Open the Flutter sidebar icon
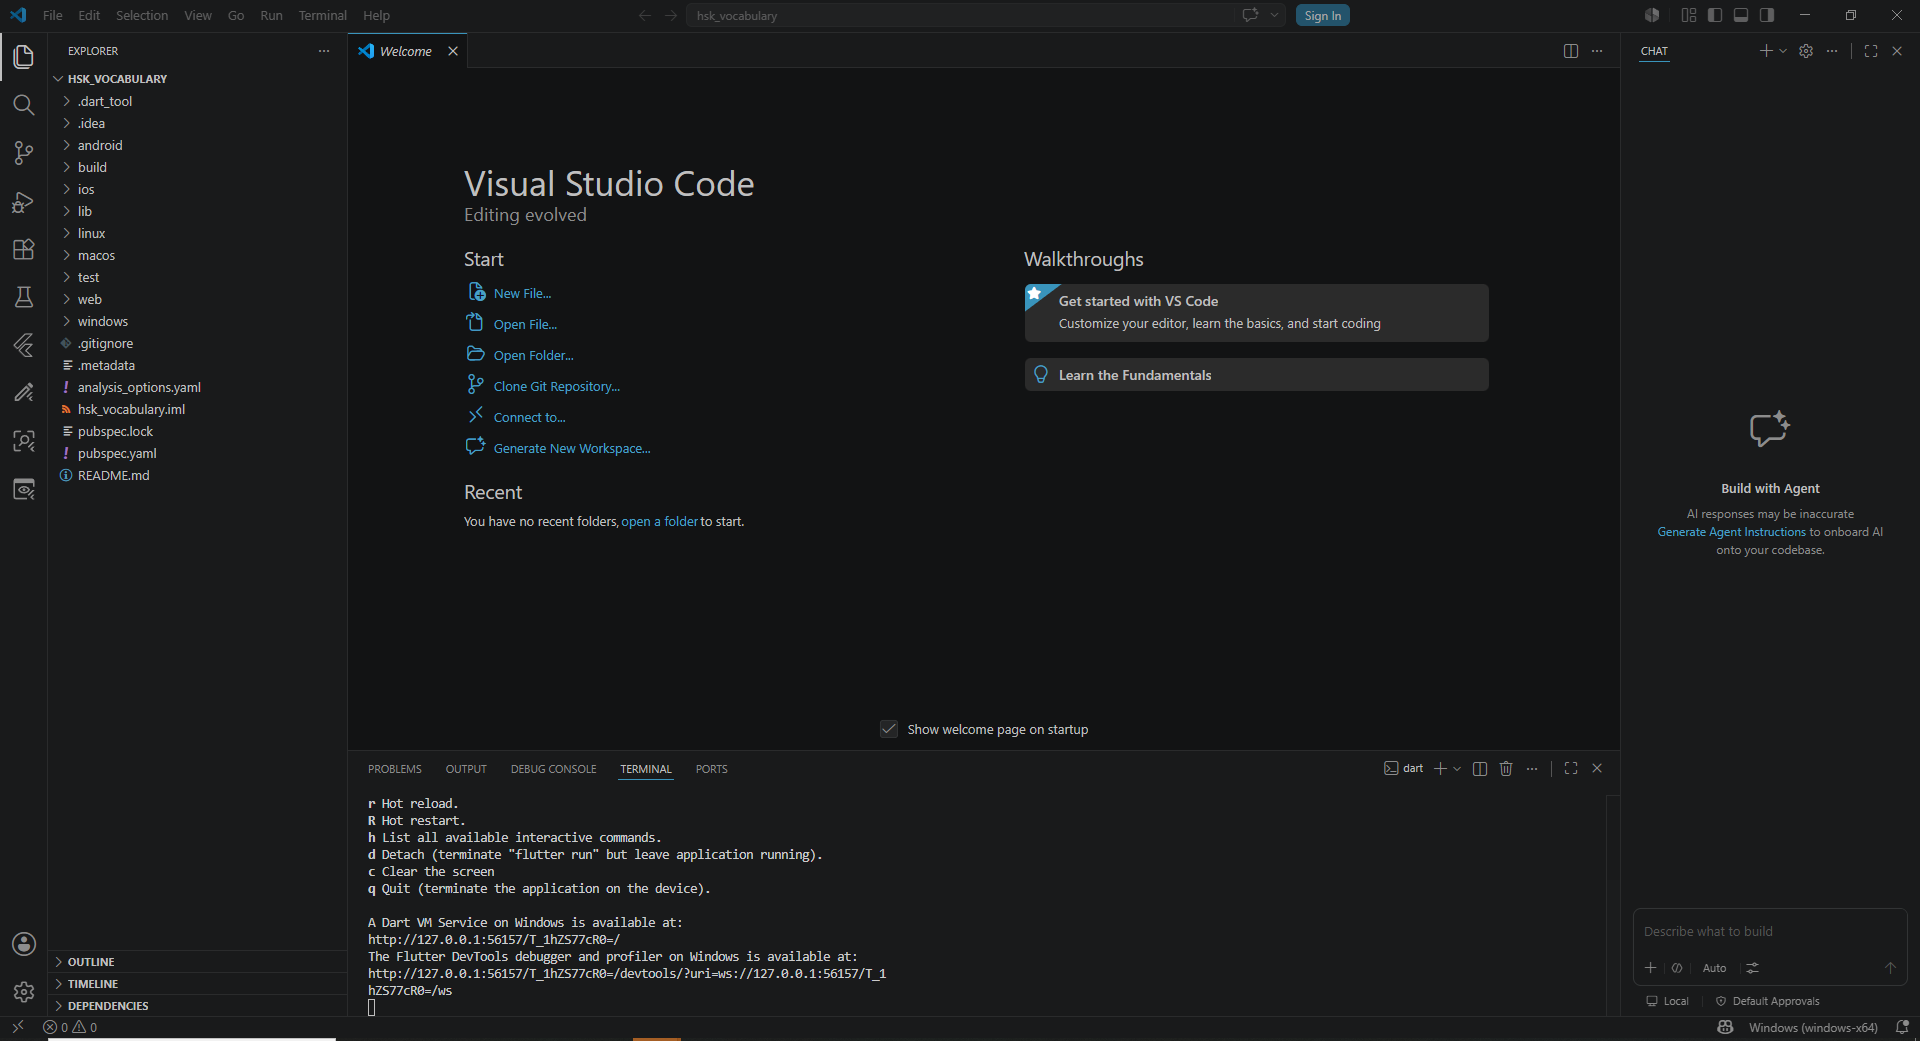The width and height of the screenshot is (1920, 1041). pyautogui.click(x=23, y=345)
